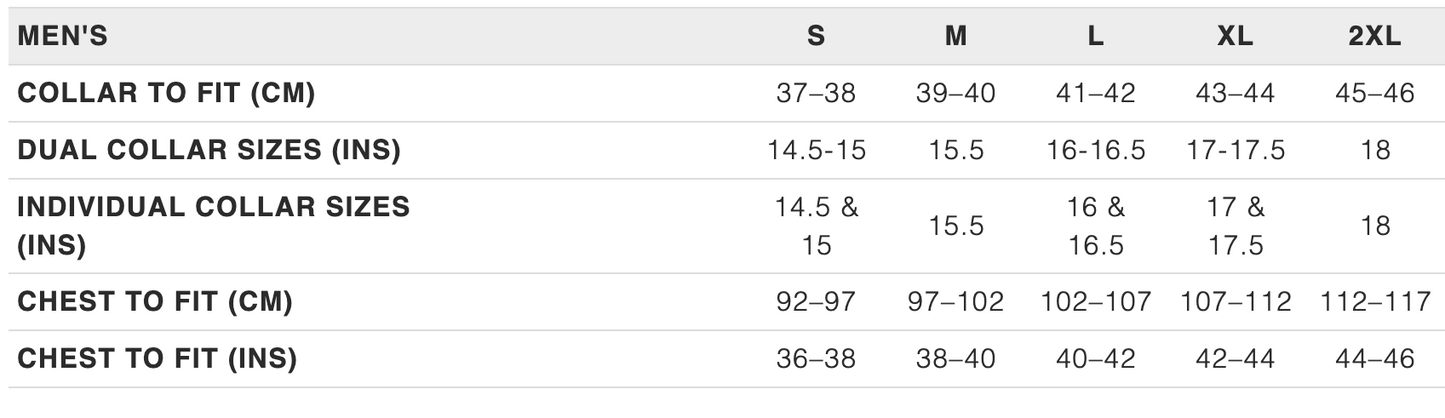
Task: Click the COLLAR TO FIT (CM) row label
Action: [x=166, y=94]
